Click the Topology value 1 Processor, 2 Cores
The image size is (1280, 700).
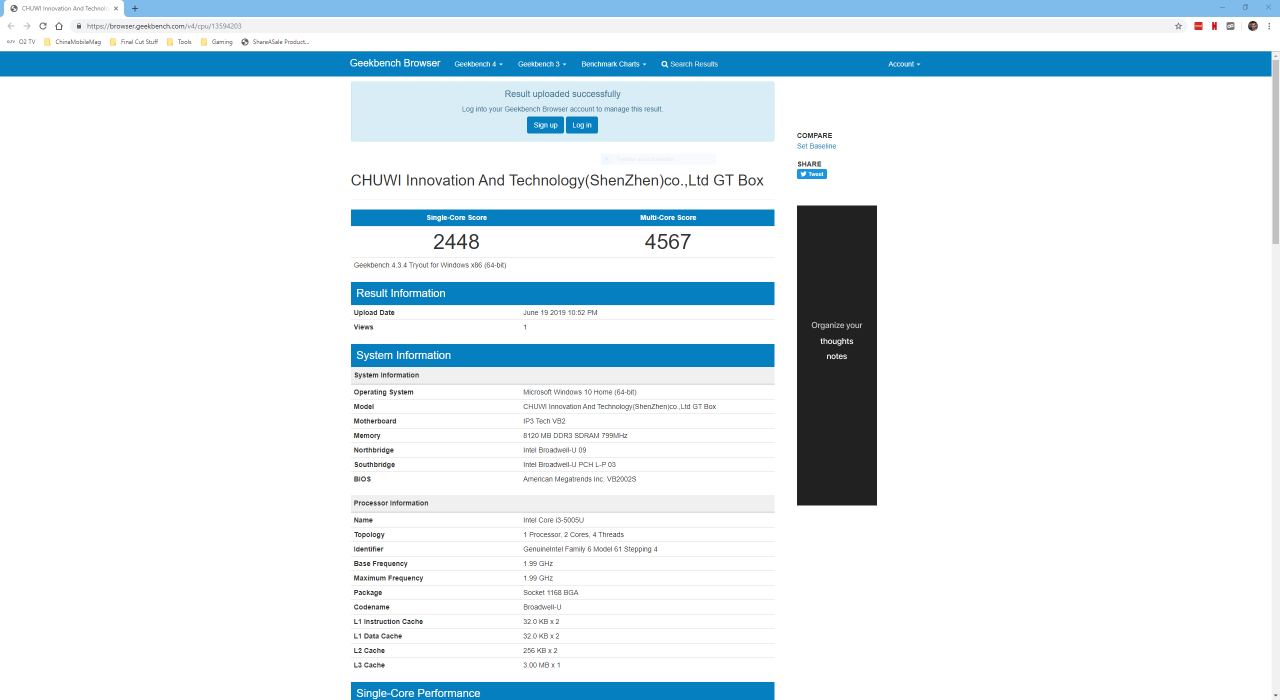[573, 535]
